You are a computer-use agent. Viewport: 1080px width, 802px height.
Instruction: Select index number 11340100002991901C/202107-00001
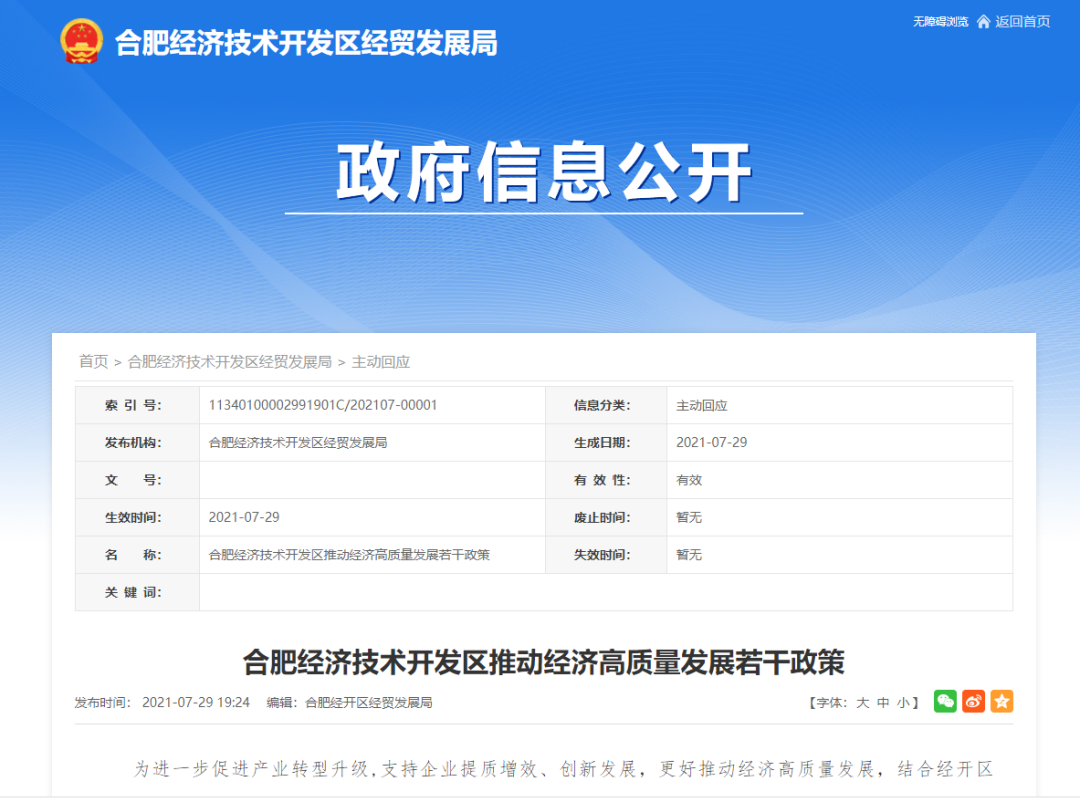pyautogui.click(x=323, y=405)
